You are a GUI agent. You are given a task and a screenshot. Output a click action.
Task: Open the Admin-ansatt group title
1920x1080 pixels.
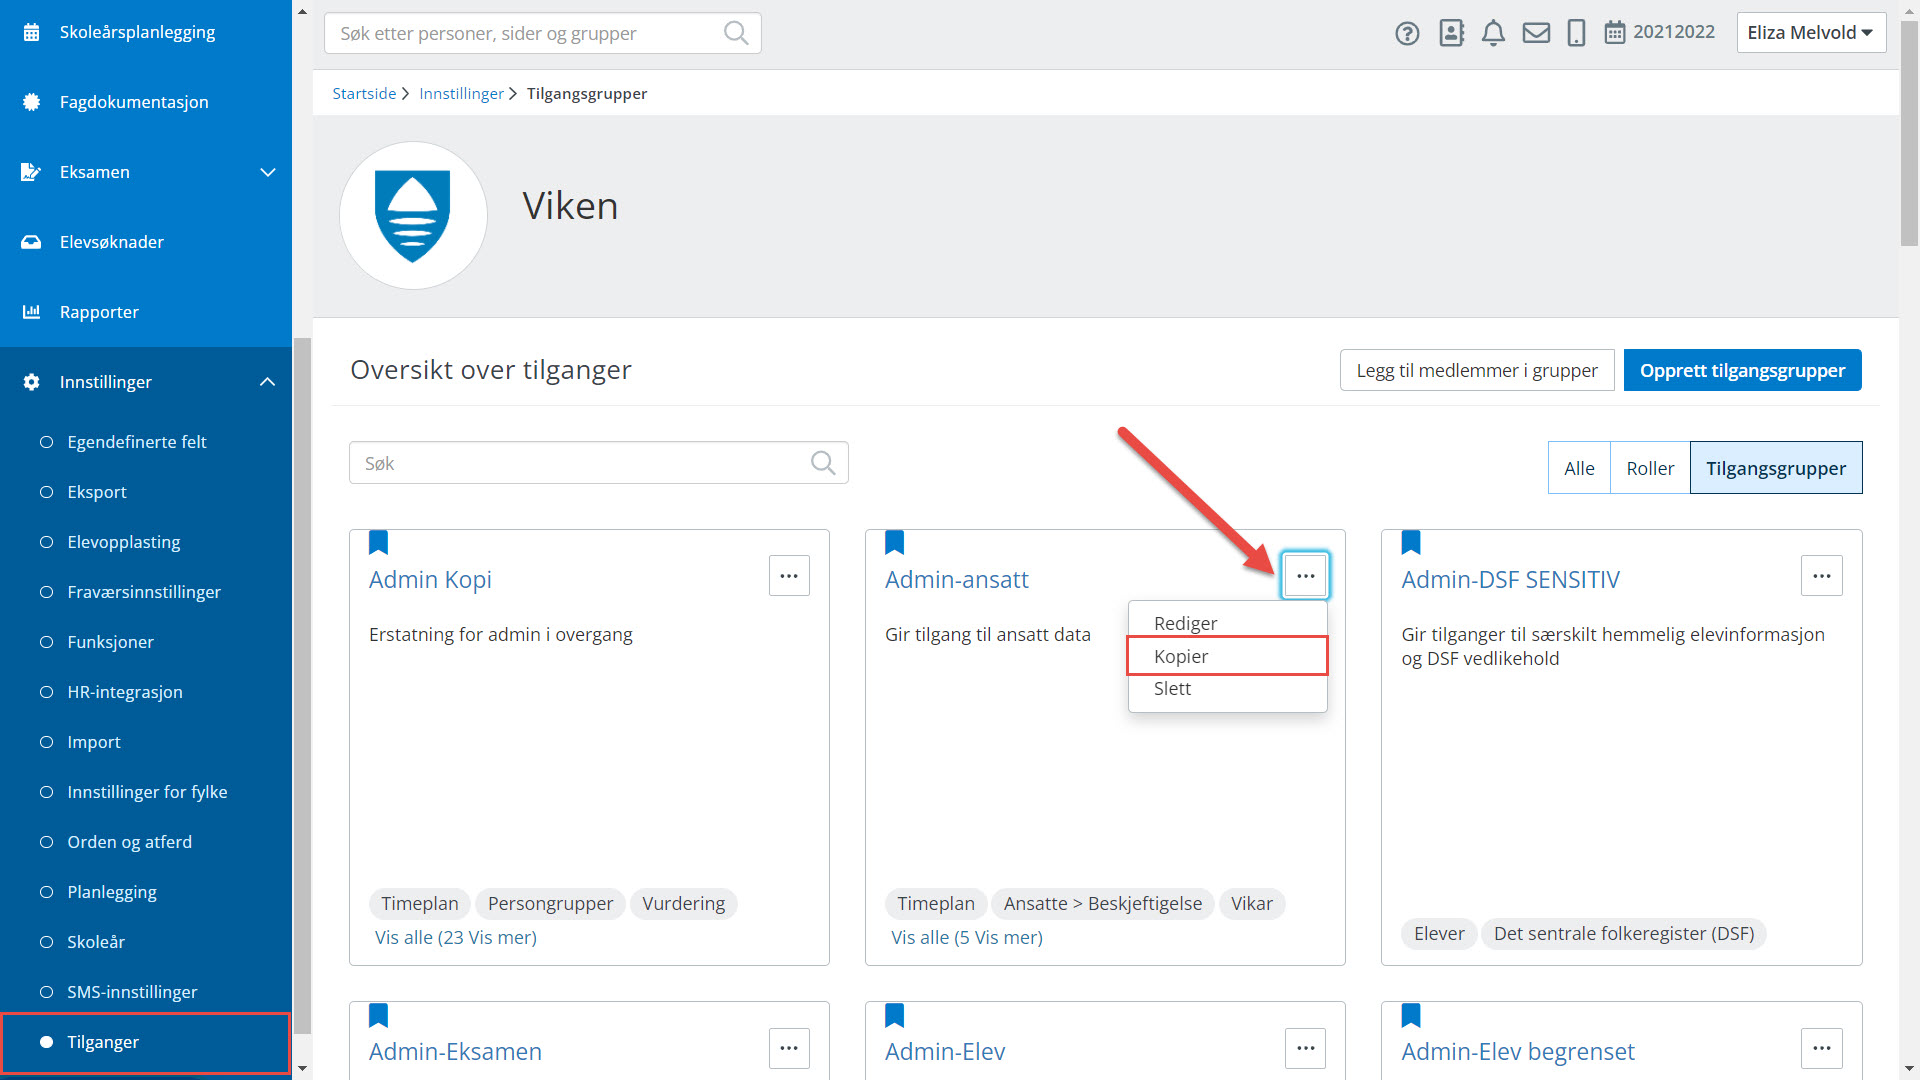(956, 579)
